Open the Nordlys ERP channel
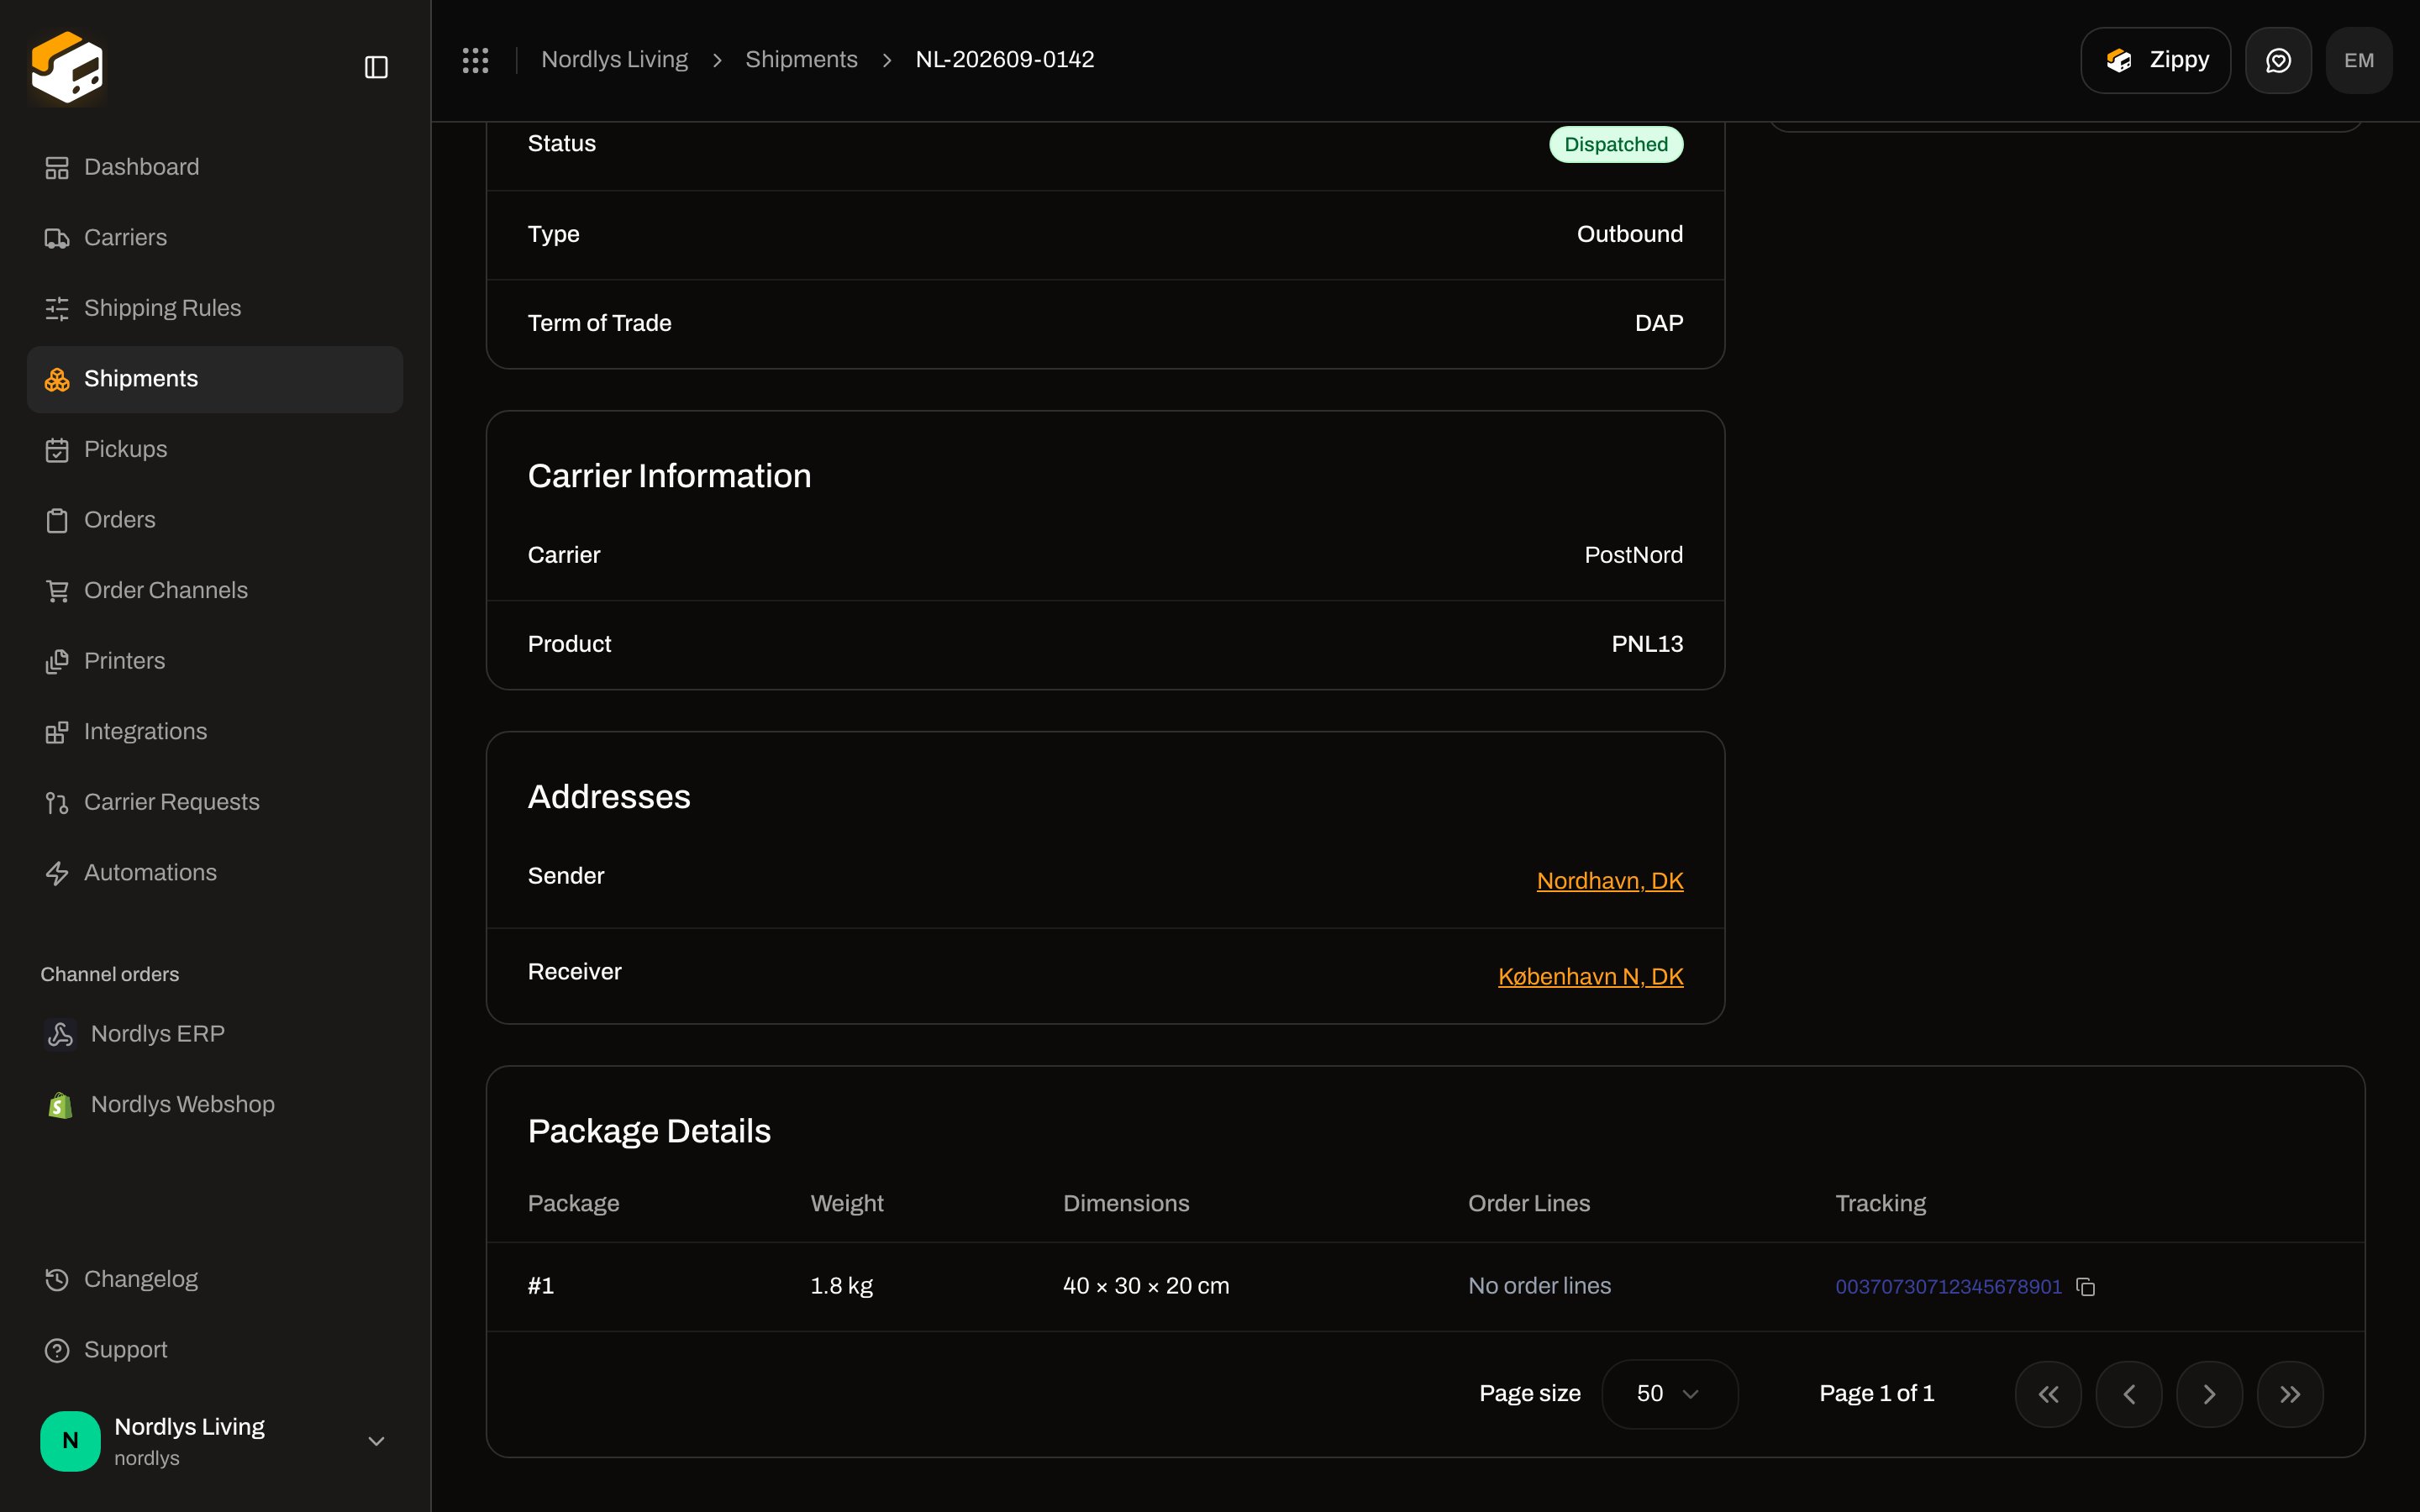The height and width of the screenshot is (1512, 2420). [215, 1034]
